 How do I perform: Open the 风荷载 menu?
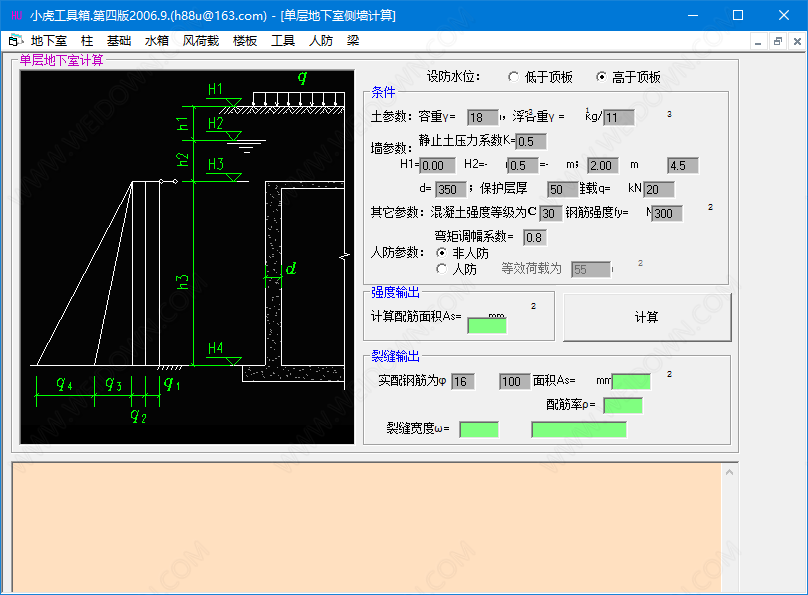[201, 41]
